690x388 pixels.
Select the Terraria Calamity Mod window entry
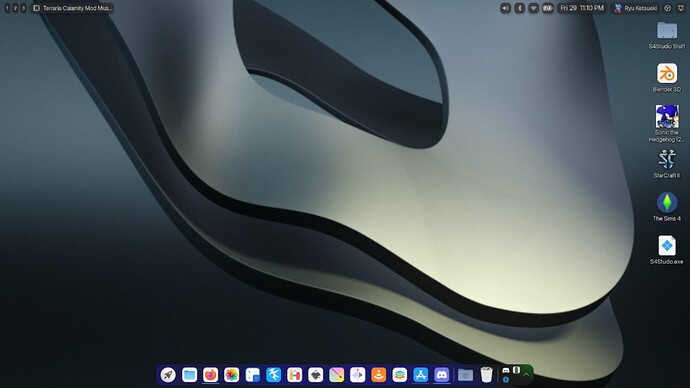click(x=73, y=8)
